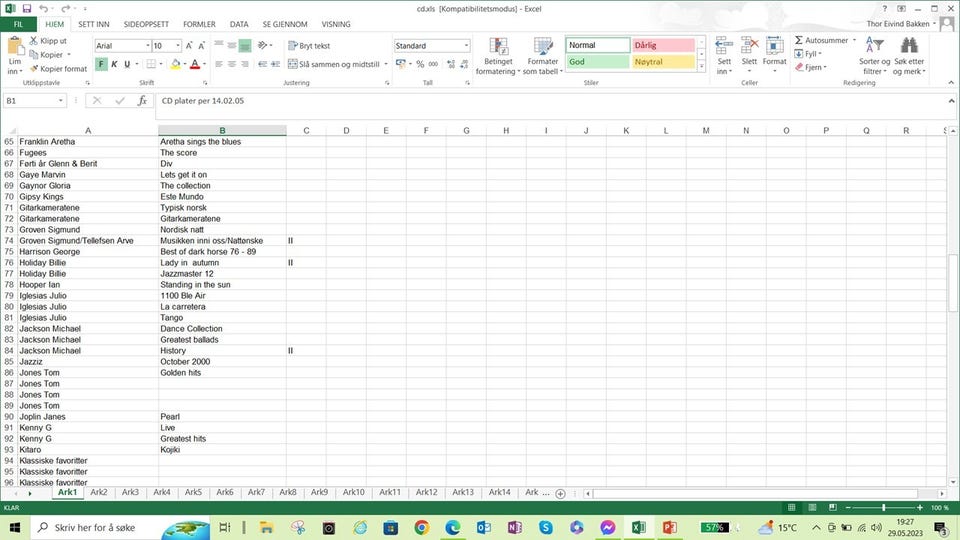Viewport: 960px width, 540px height.
Task: Increase font size icon
Action: 189,46
